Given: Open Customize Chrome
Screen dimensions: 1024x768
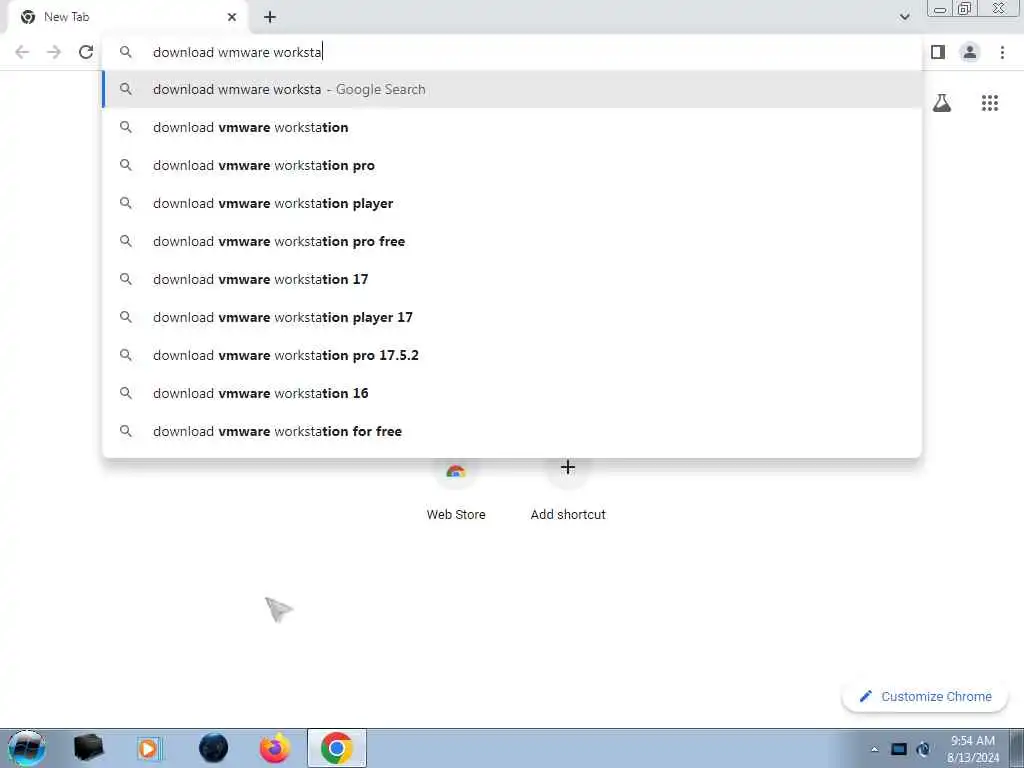Looking at the screenshot, I should click(x=925, y=696).
